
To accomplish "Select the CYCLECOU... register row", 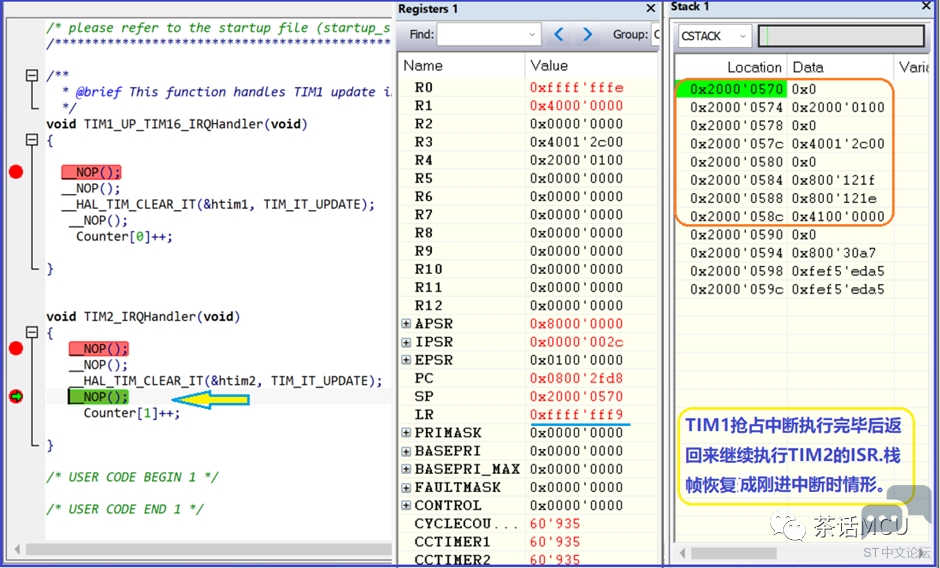I will [528, 524].
